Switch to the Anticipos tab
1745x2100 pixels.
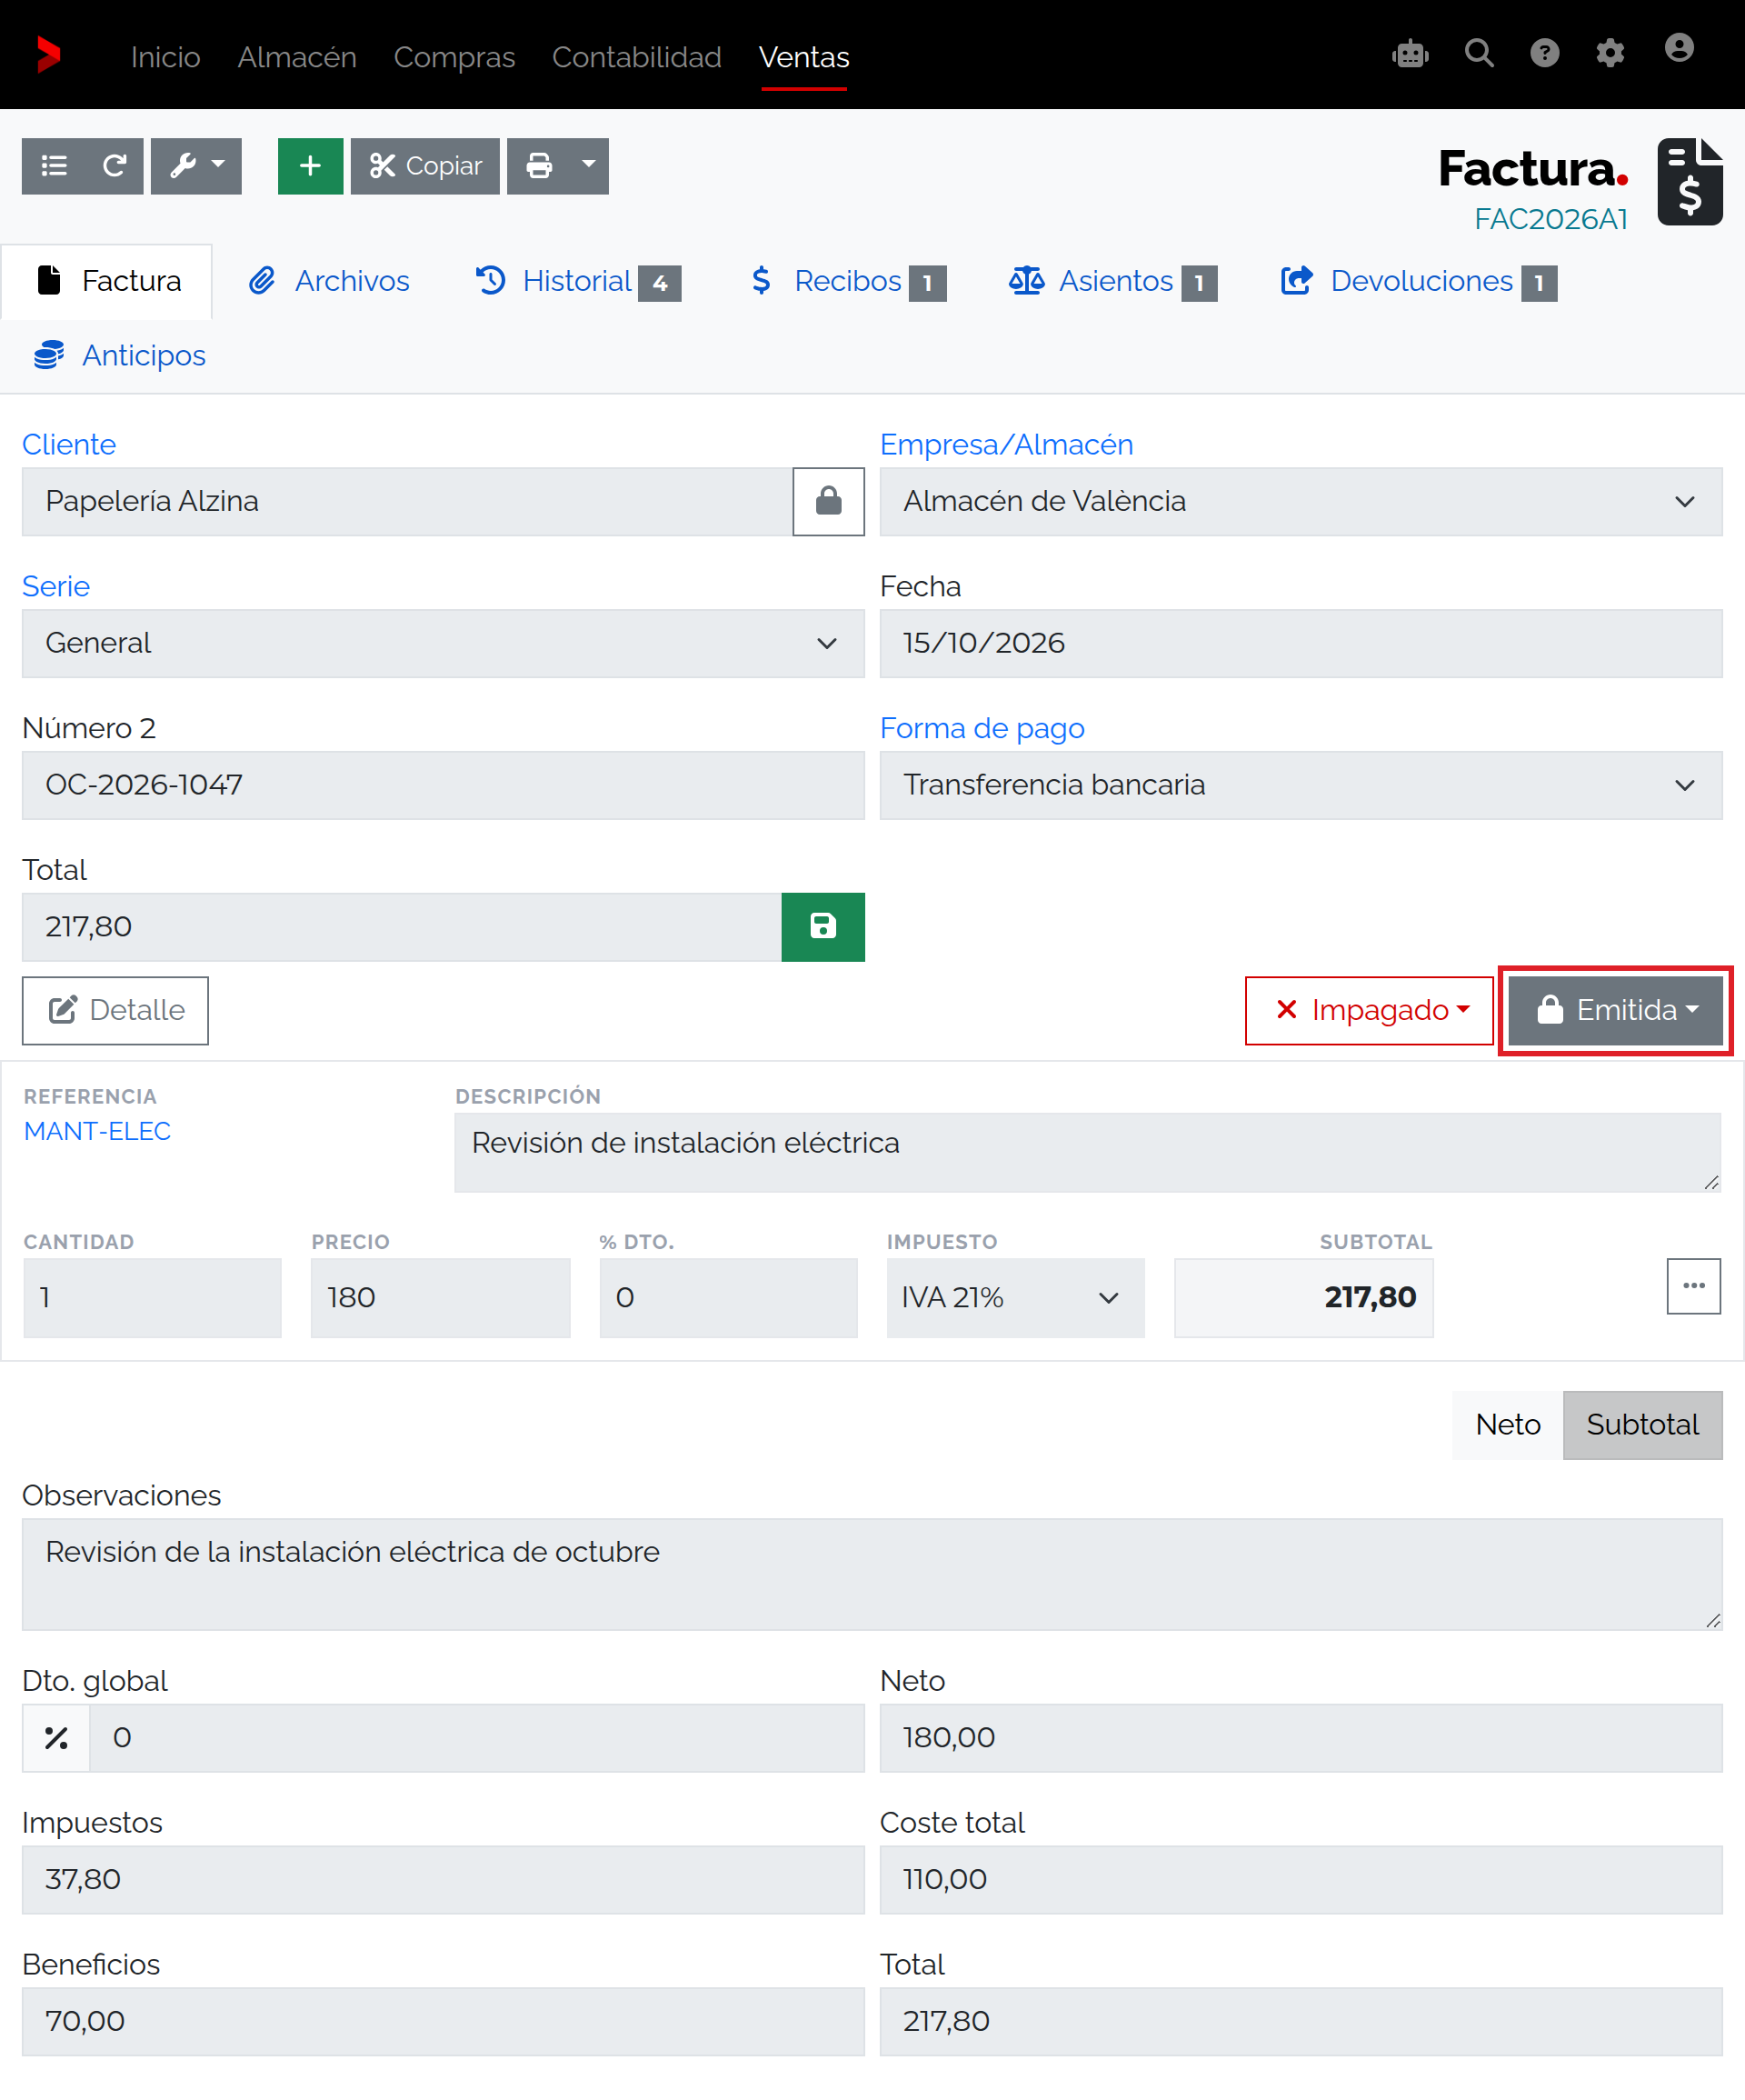119,356
